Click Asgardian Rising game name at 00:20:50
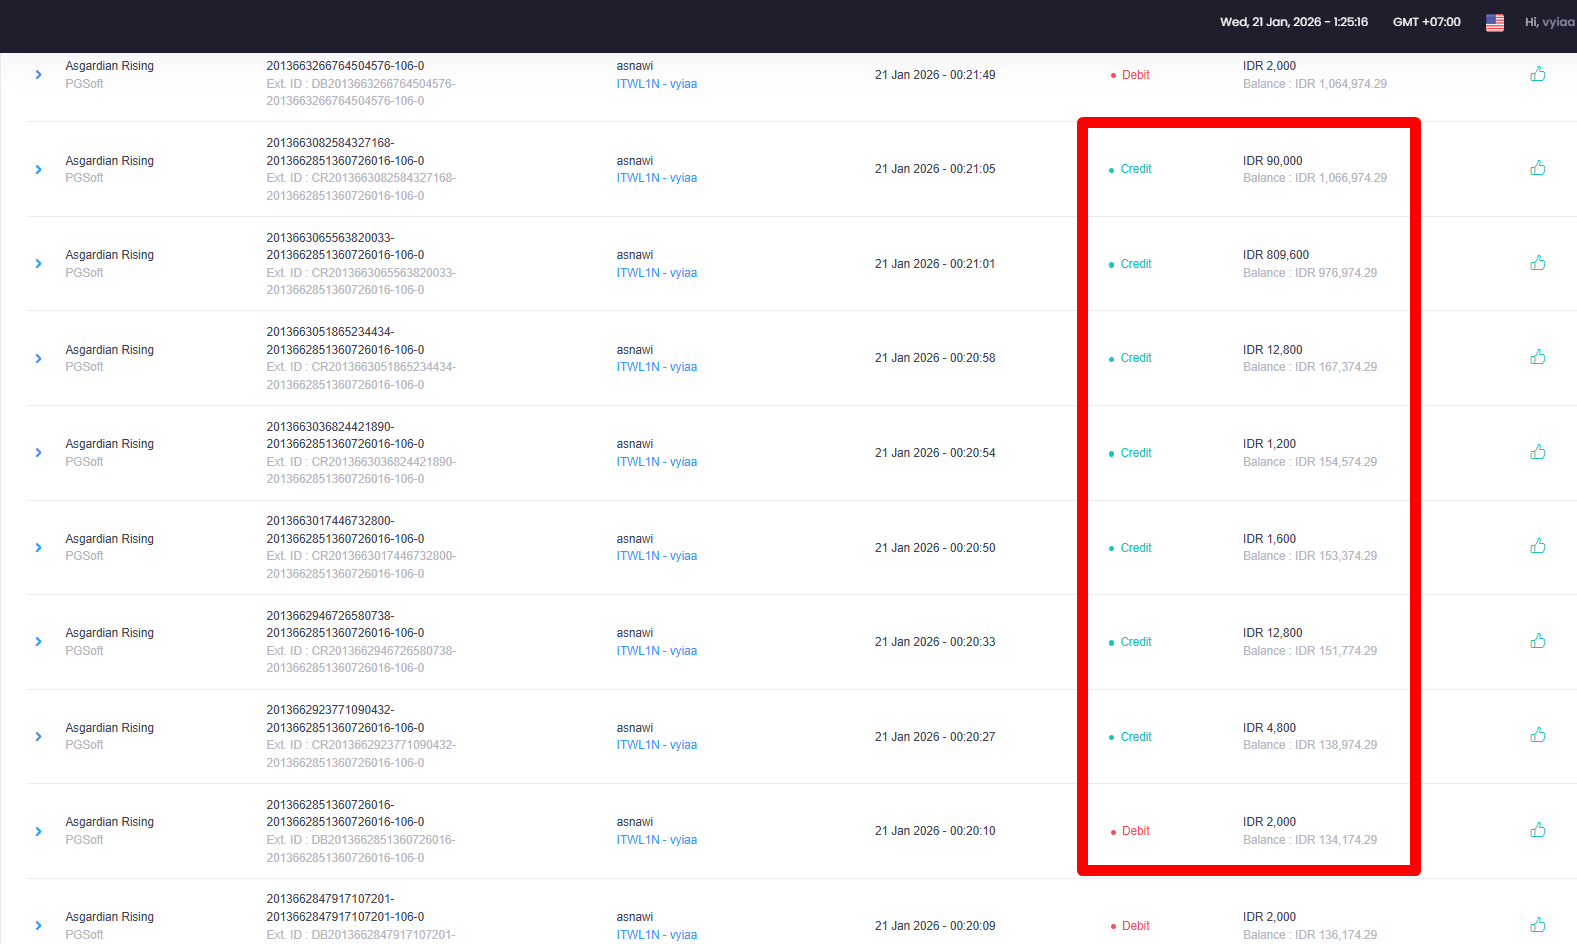Image resolution: width=1577 pixels, height=944 pixels. click(110, 539)
